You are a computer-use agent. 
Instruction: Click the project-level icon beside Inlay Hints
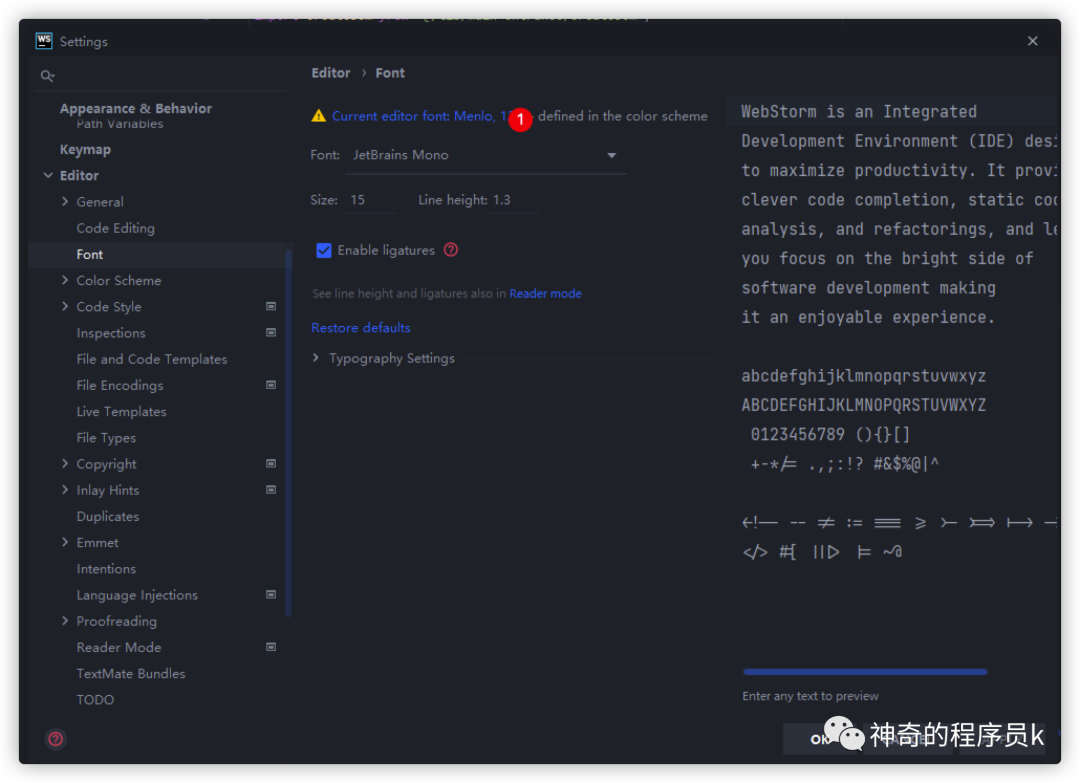coord(270,489)
